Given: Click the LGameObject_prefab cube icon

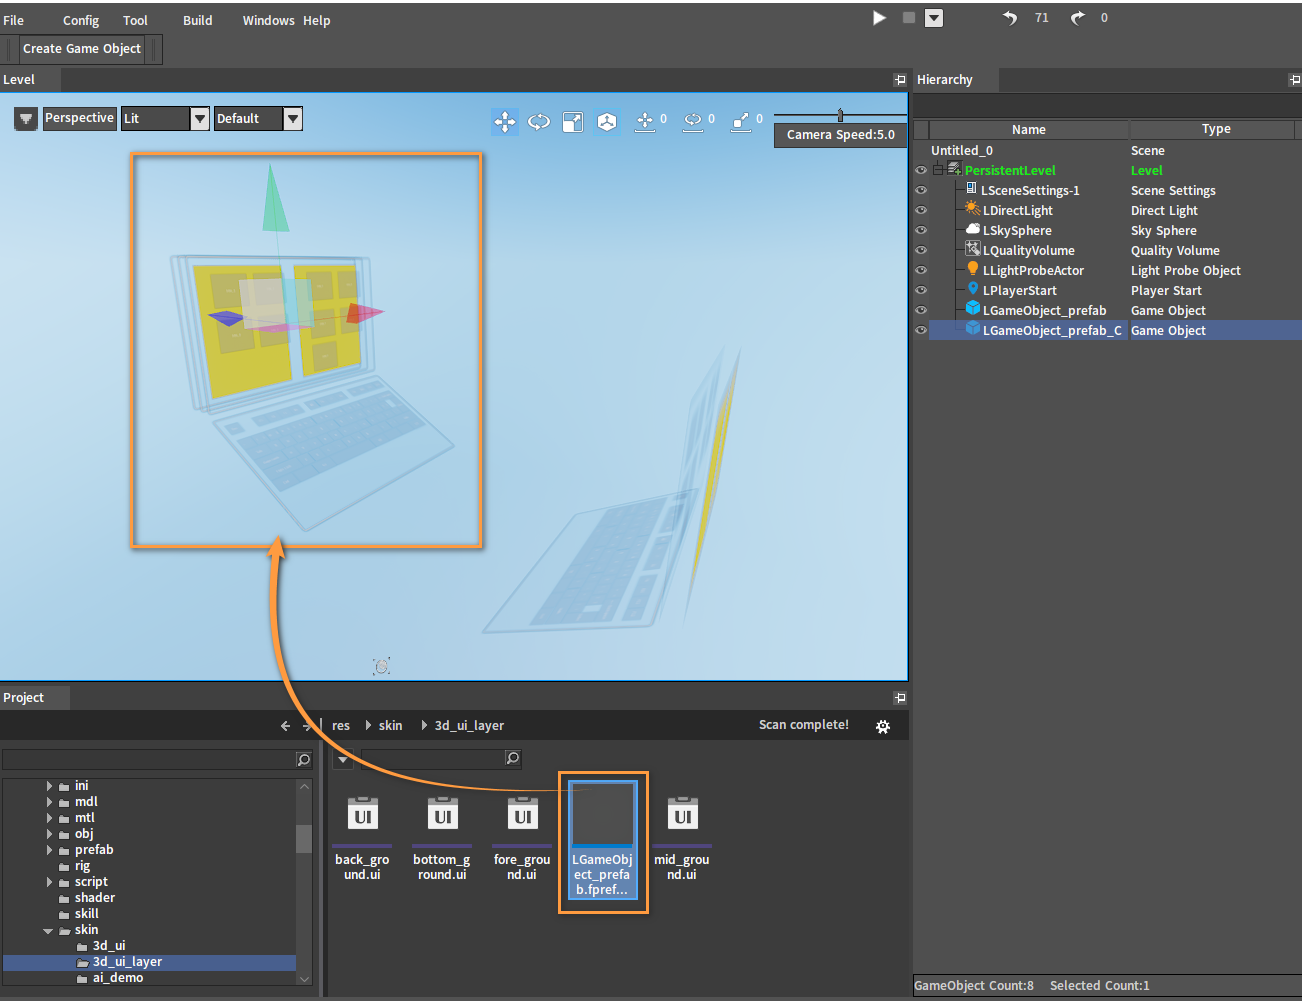Looking at the screenshot, I should pos(972,309).
